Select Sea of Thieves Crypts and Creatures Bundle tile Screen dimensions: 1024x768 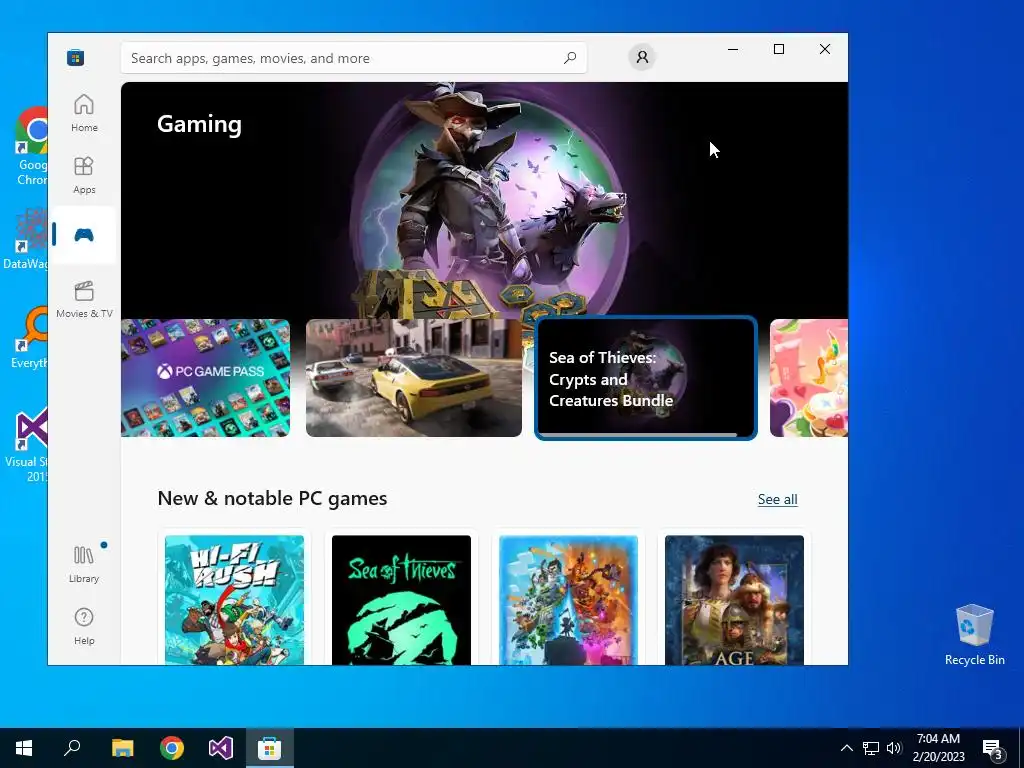[x=645, y=378]
